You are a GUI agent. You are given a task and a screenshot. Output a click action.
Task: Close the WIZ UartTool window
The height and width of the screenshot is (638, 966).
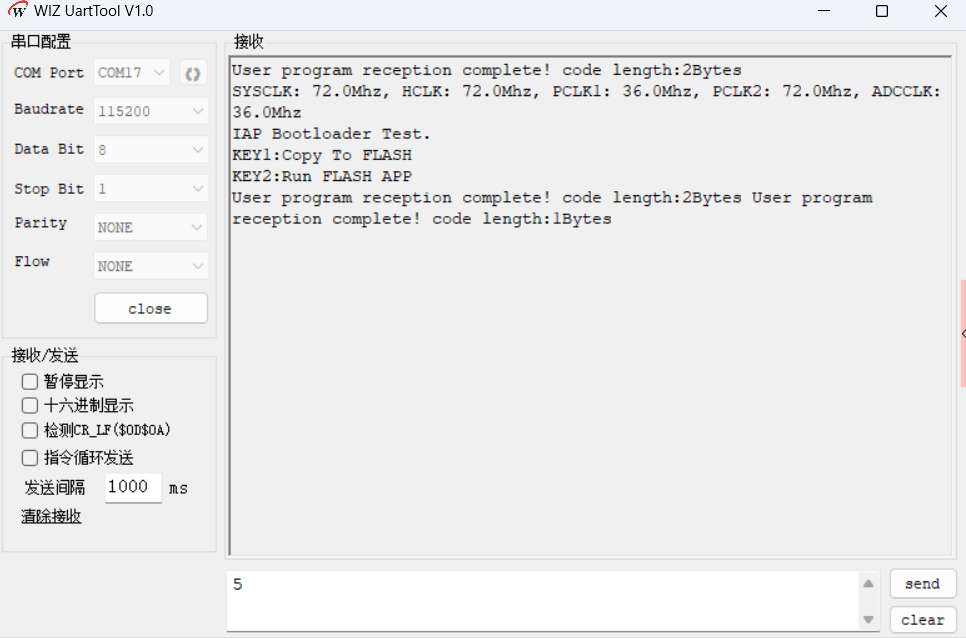point(940,11)
